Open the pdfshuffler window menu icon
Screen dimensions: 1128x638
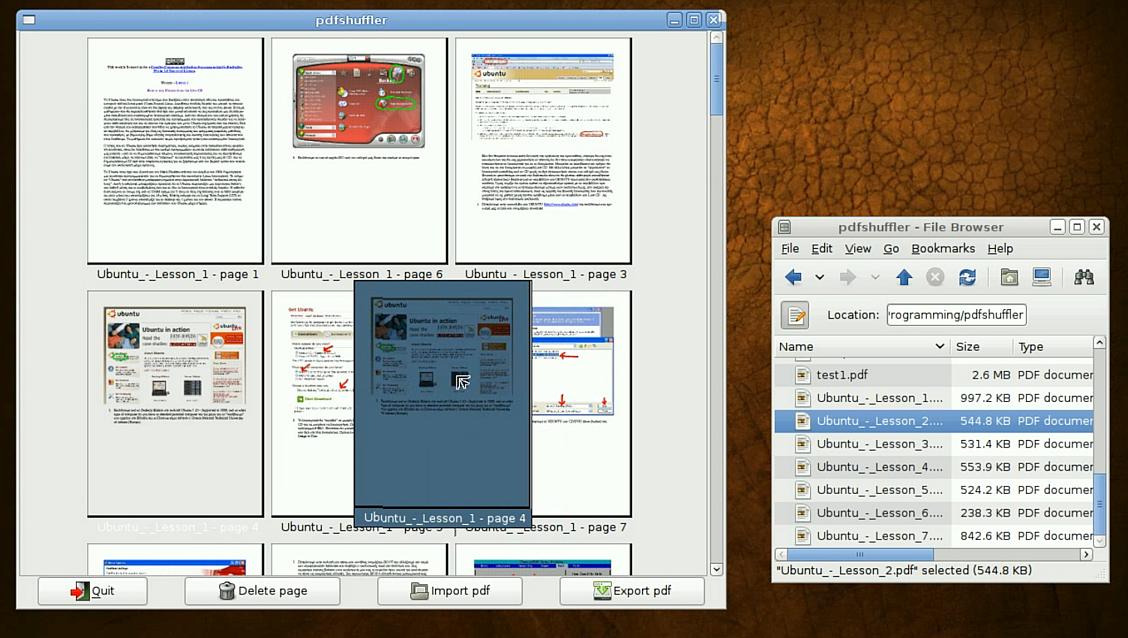click(x=29, y=19)
